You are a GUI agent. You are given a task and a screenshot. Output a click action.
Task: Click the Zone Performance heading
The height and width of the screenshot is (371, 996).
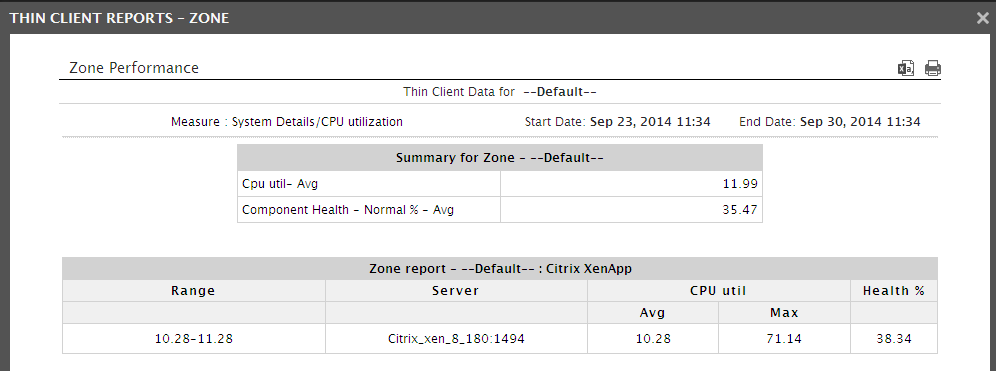(x=134, y=68)
